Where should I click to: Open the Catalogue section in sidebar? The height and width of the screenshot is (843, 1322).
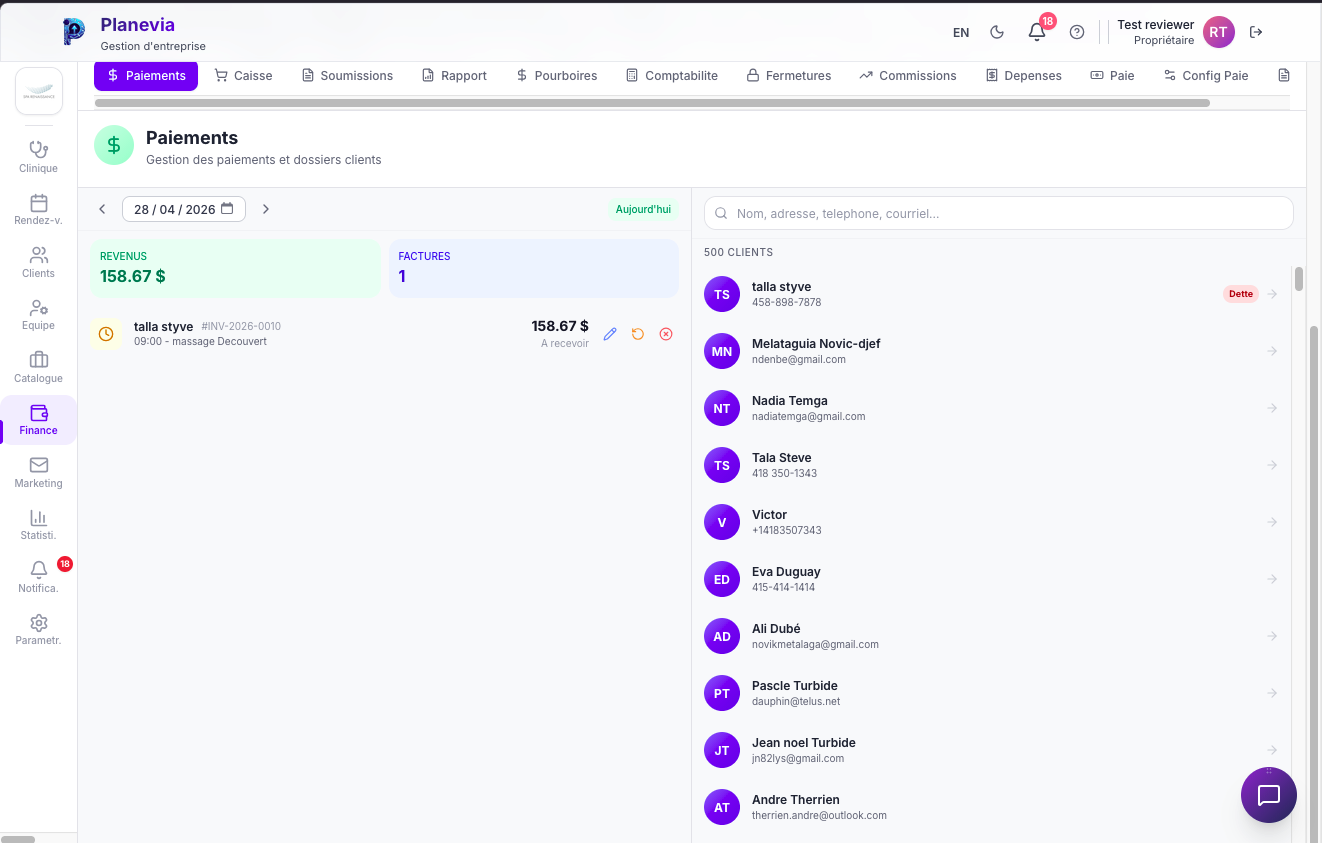(x=38, y=367)
